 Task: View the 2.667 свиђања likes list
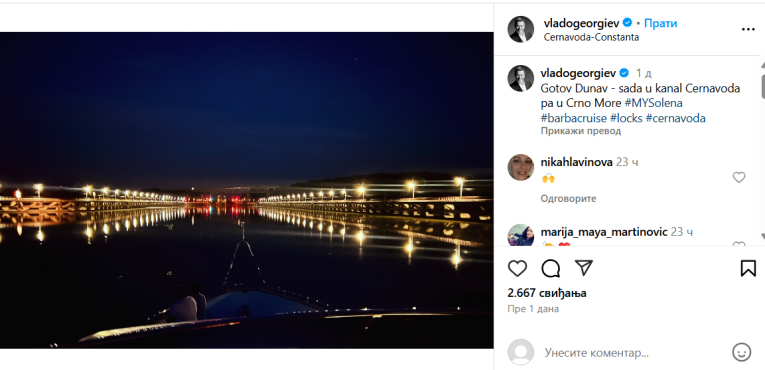pos(547,293)
